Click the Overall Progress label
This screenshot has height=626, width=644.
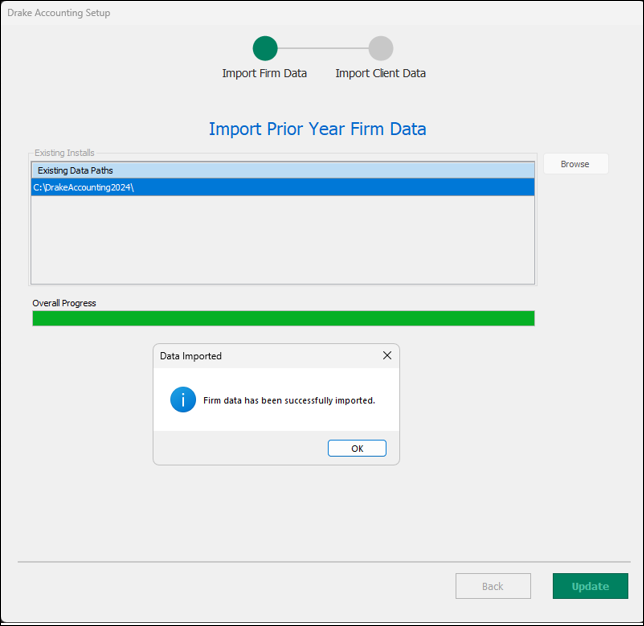(64, 303)
